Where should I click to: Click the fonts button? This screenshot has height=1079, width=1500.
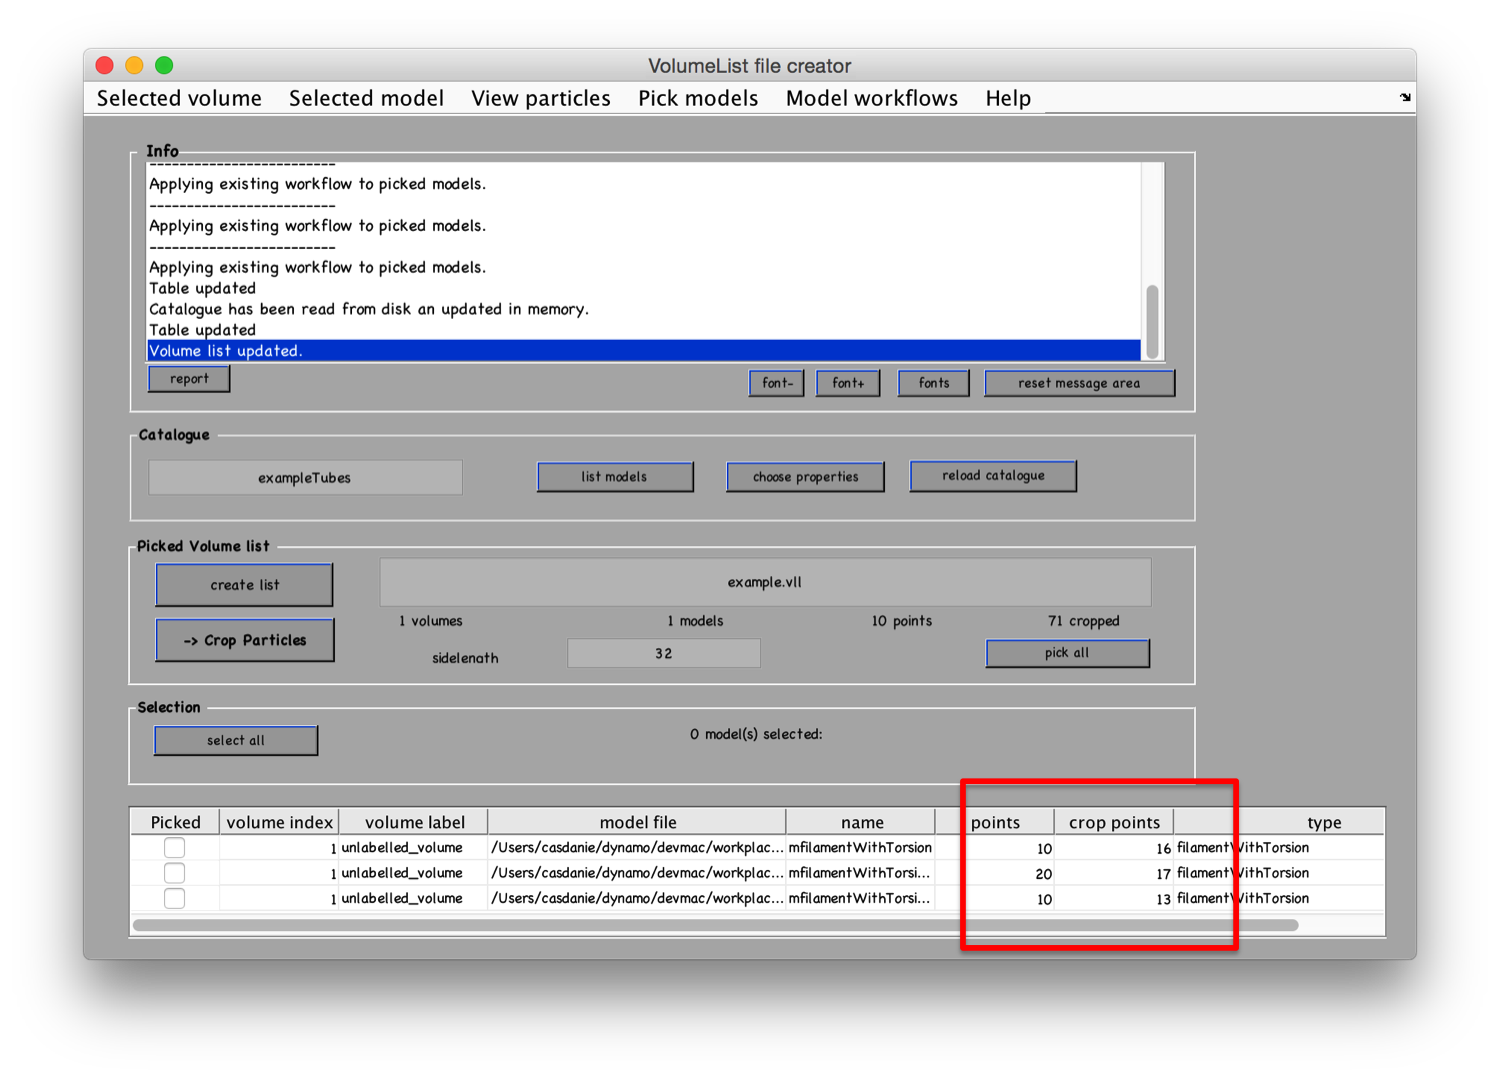point(934,383)
